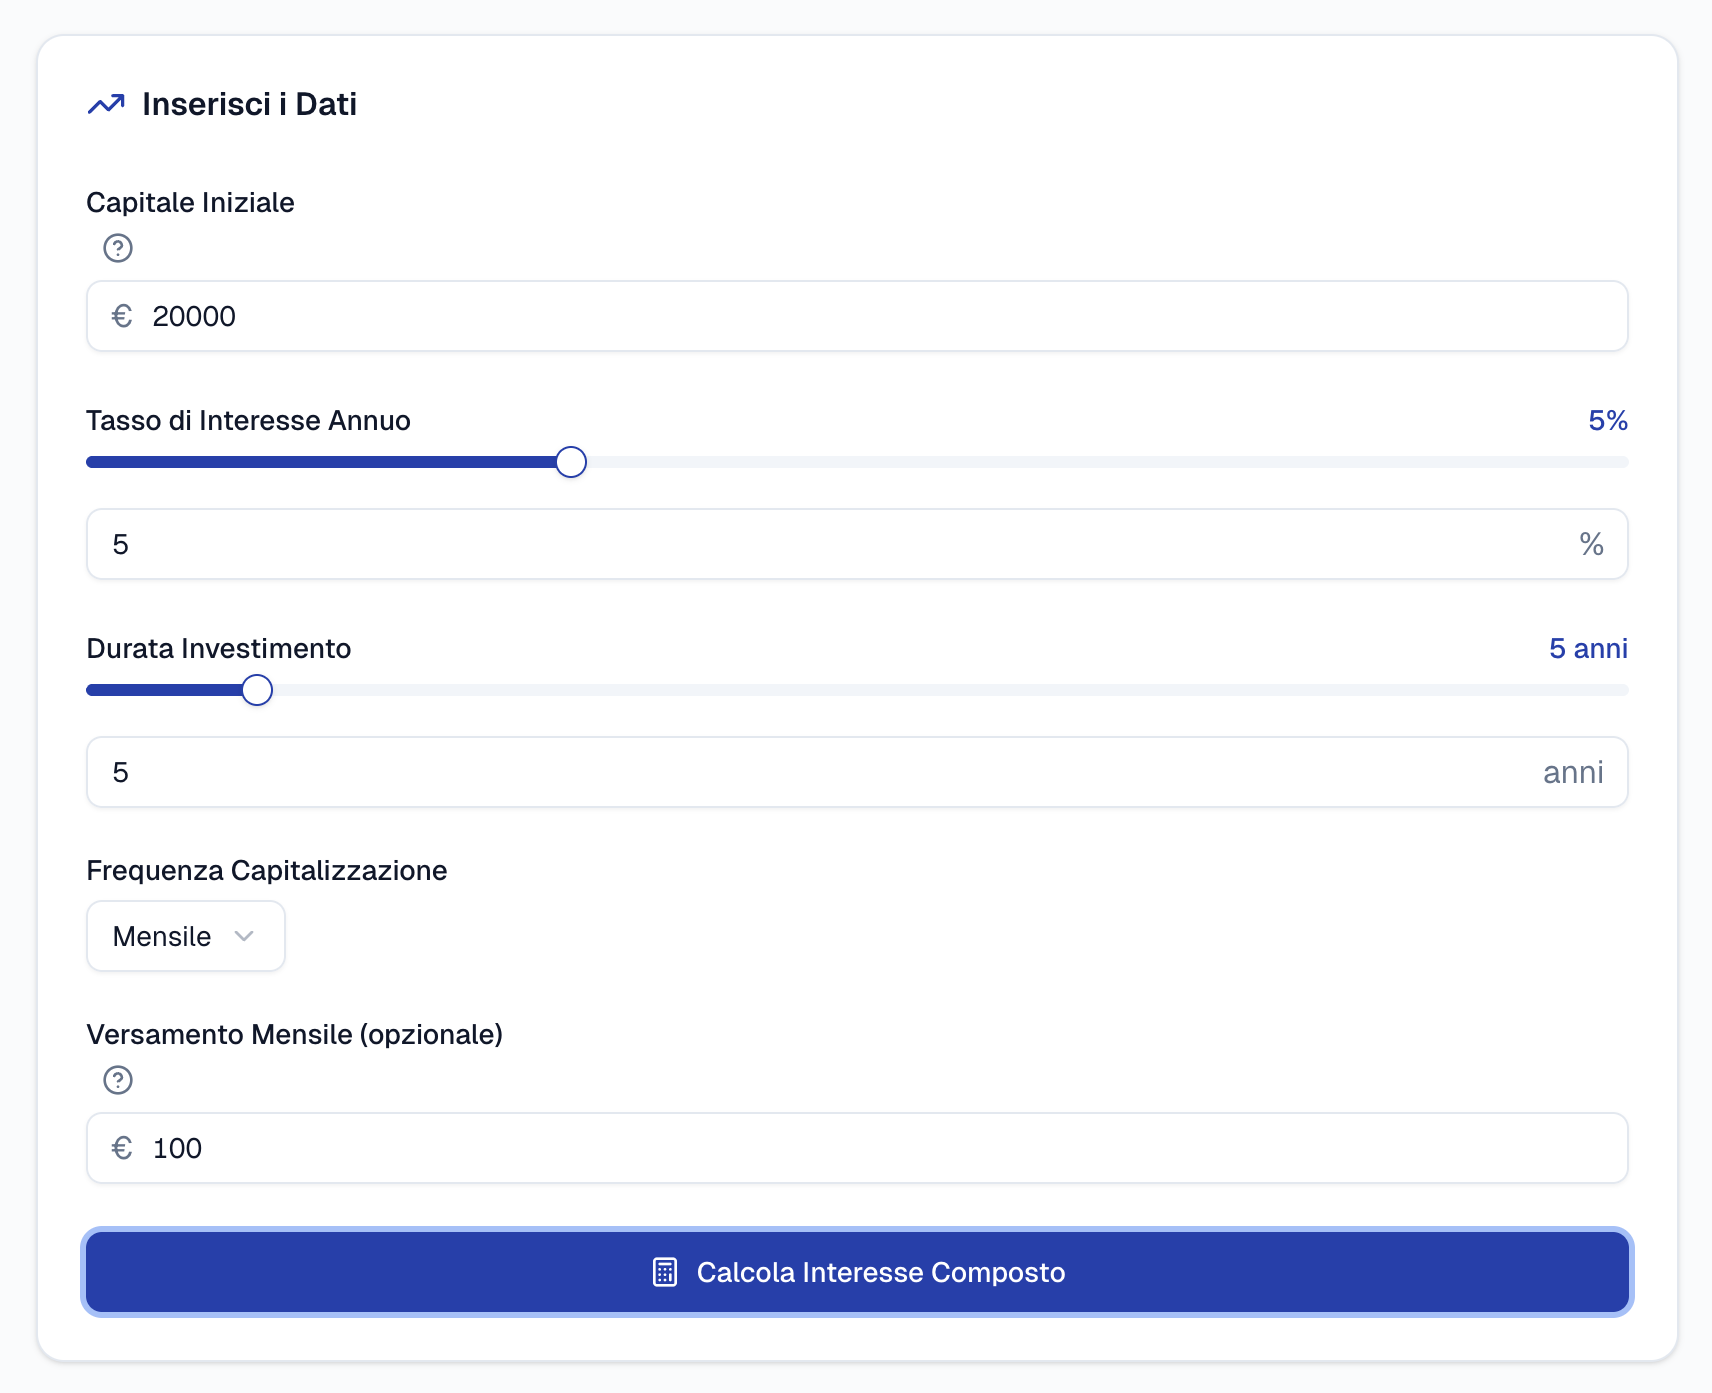Open the Mensile frequency dropdown
Image resolution: width=1712 pixels, height=1393 pixels.
(185, 936)
